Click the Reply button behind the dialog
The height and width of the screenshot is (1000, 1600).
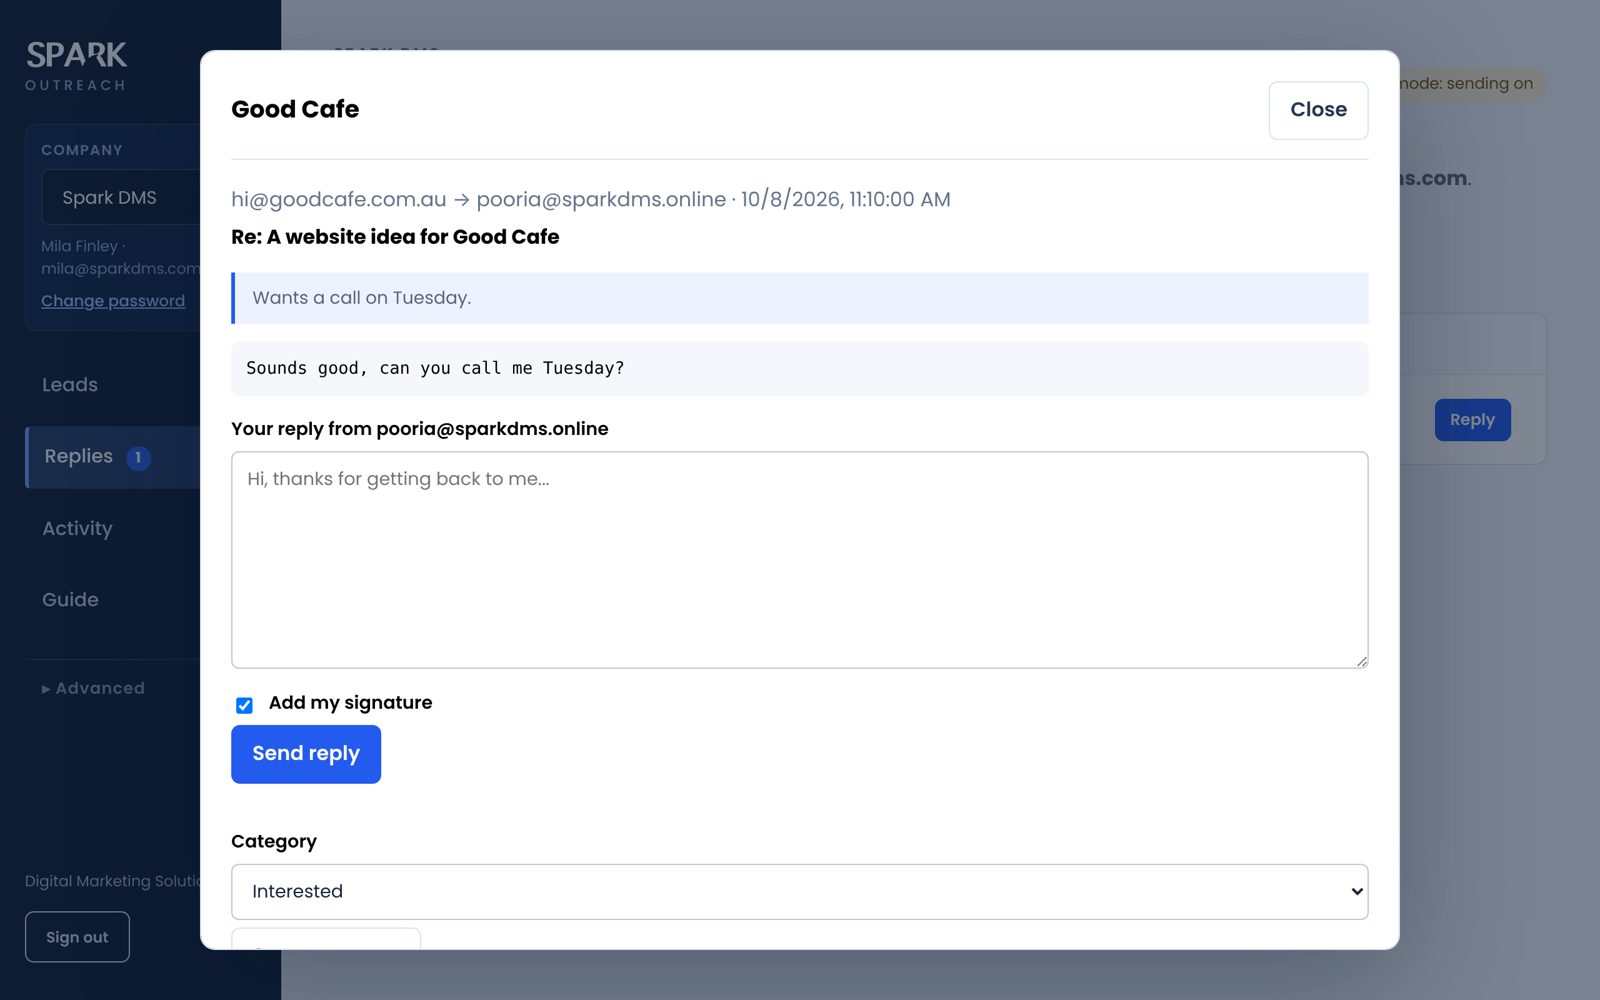click(x=1472, y=420)
